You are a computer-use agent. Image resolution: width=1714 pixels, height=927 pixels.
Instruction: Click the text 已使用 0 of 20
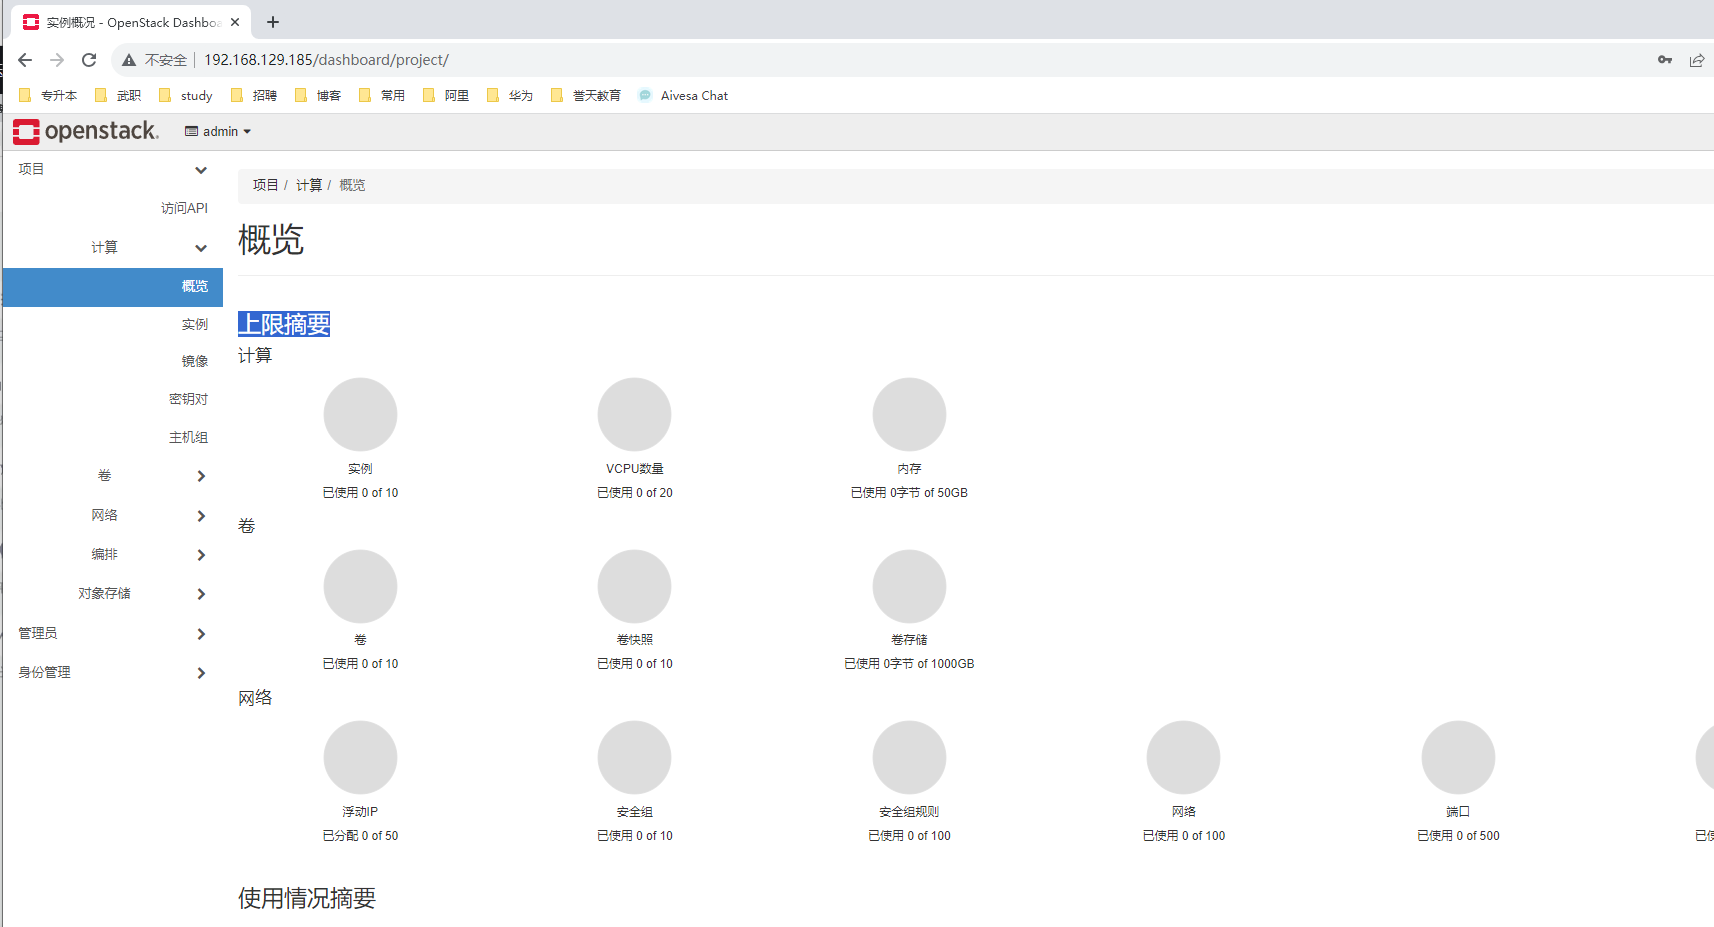(x=635, y=493)
